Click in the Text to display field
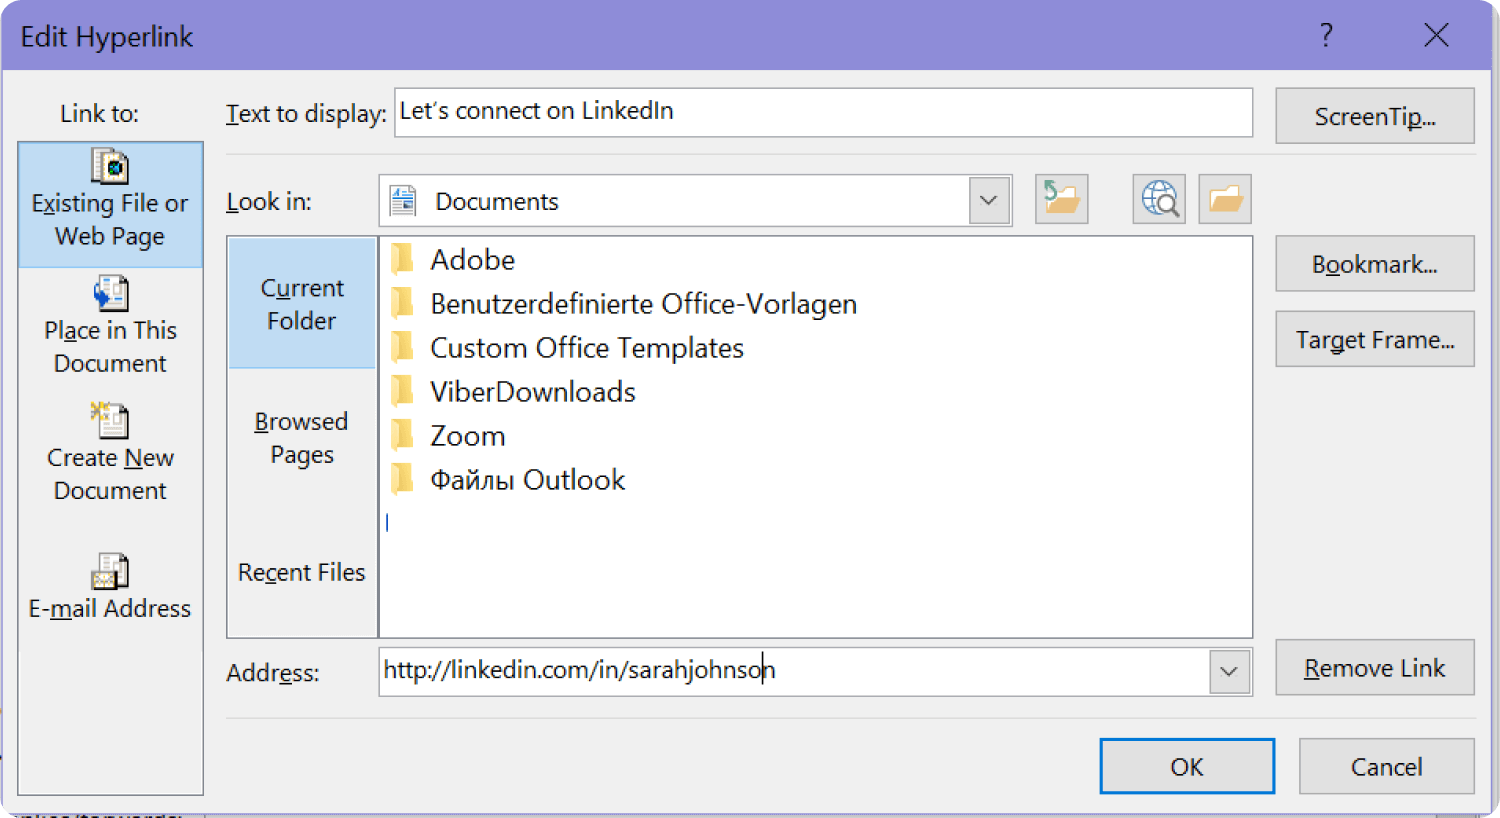This screenshot has width=1500, height=818. [824, 112]
